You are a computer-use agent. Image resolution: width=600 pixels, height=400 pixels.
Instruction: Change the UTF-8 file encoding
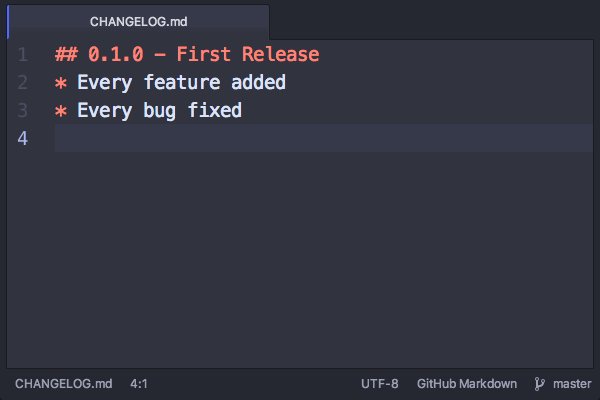point(380,384)
